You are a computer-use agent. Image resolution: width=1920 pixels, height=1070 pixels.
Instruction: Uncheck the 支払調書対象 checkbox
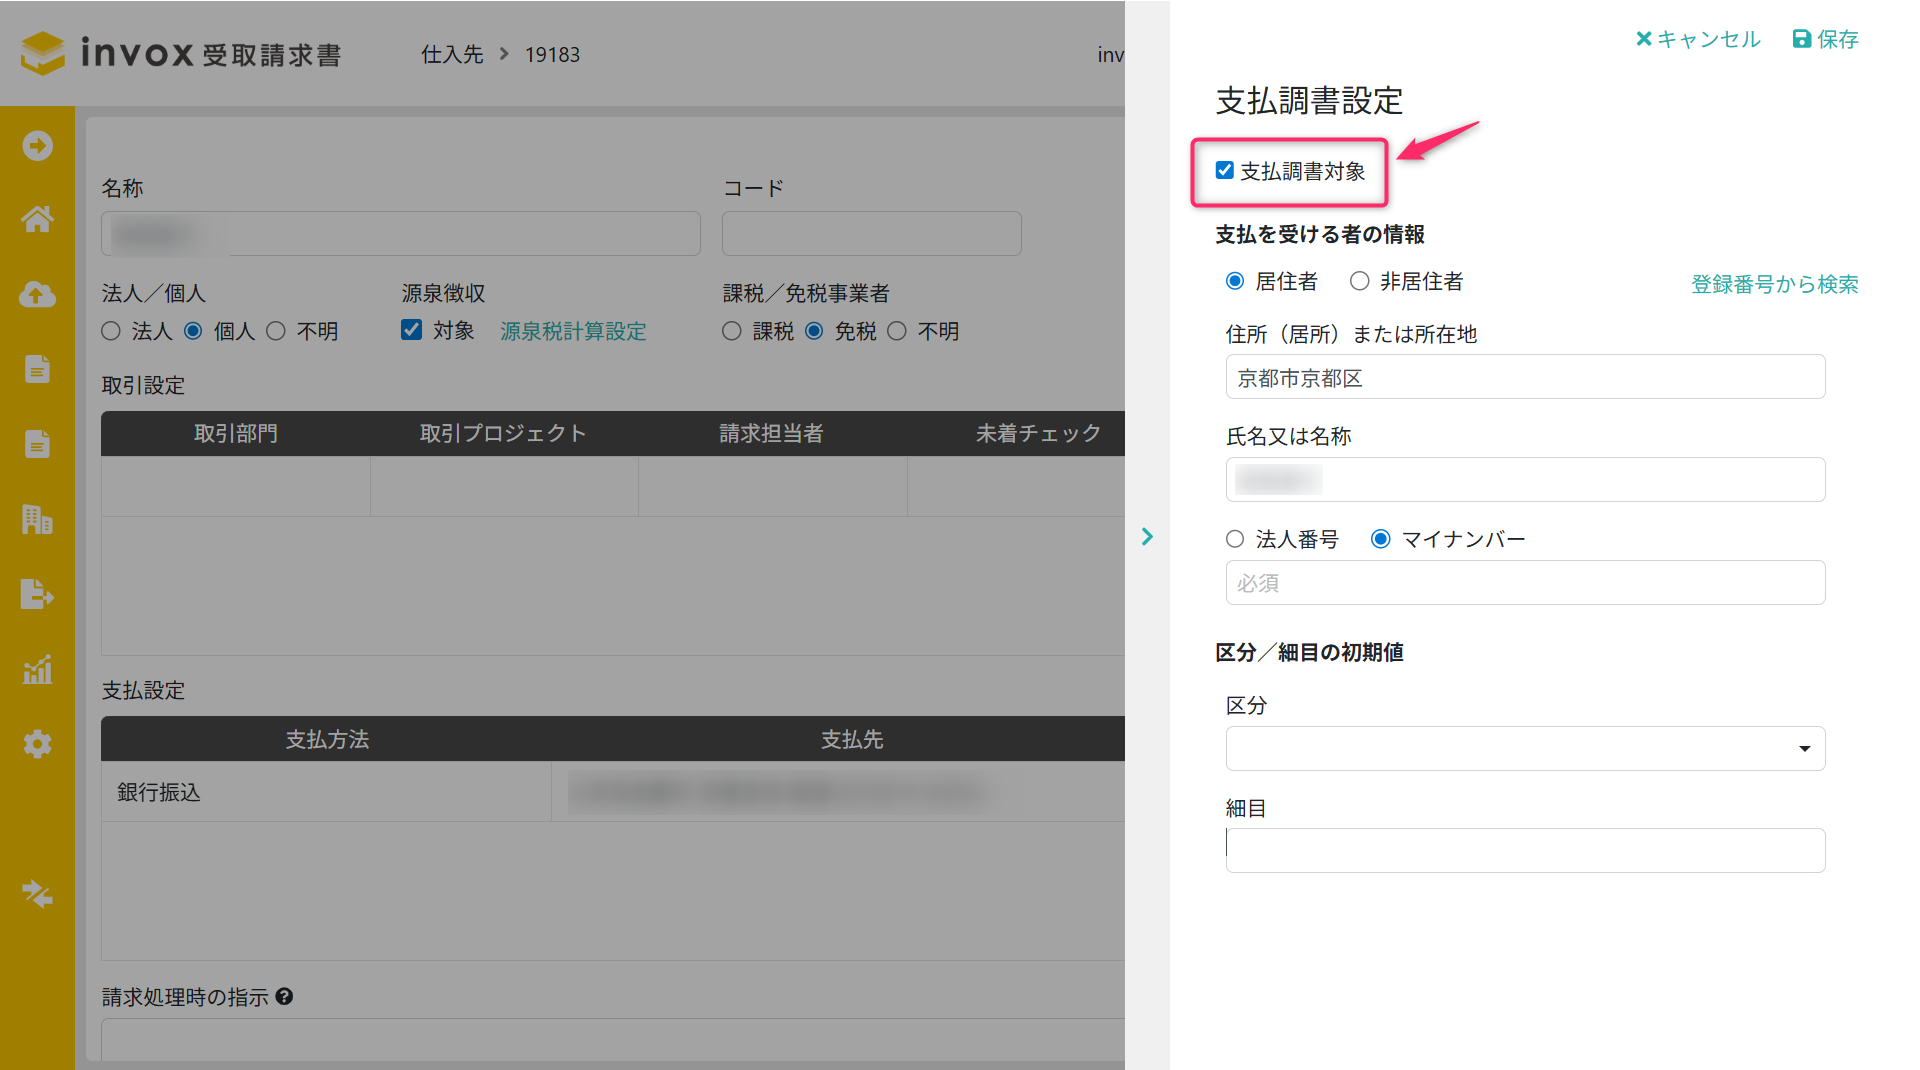tap(1224, 171)
